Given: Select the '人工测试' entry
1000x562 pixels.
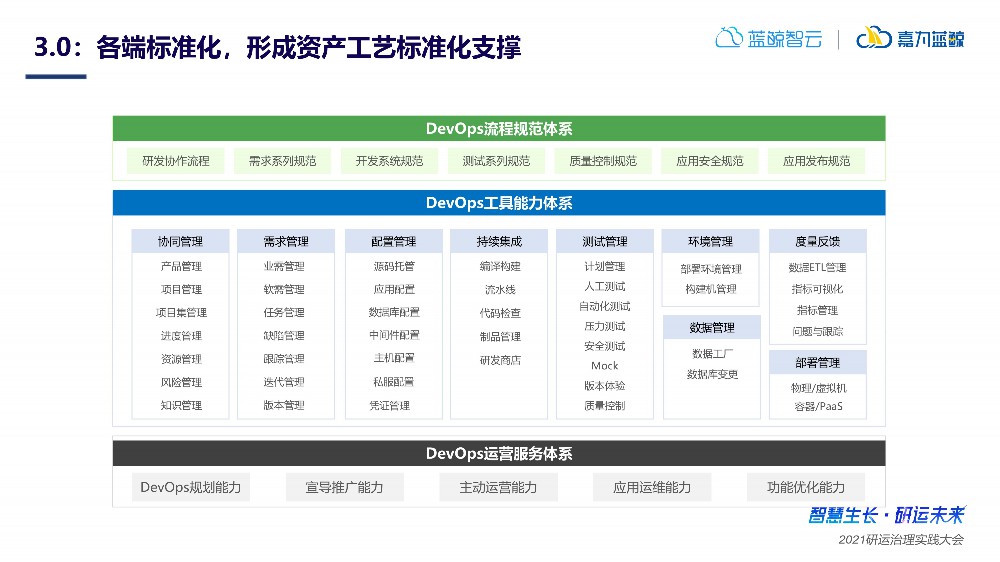Looking at the screenshot, I should 605,286.
